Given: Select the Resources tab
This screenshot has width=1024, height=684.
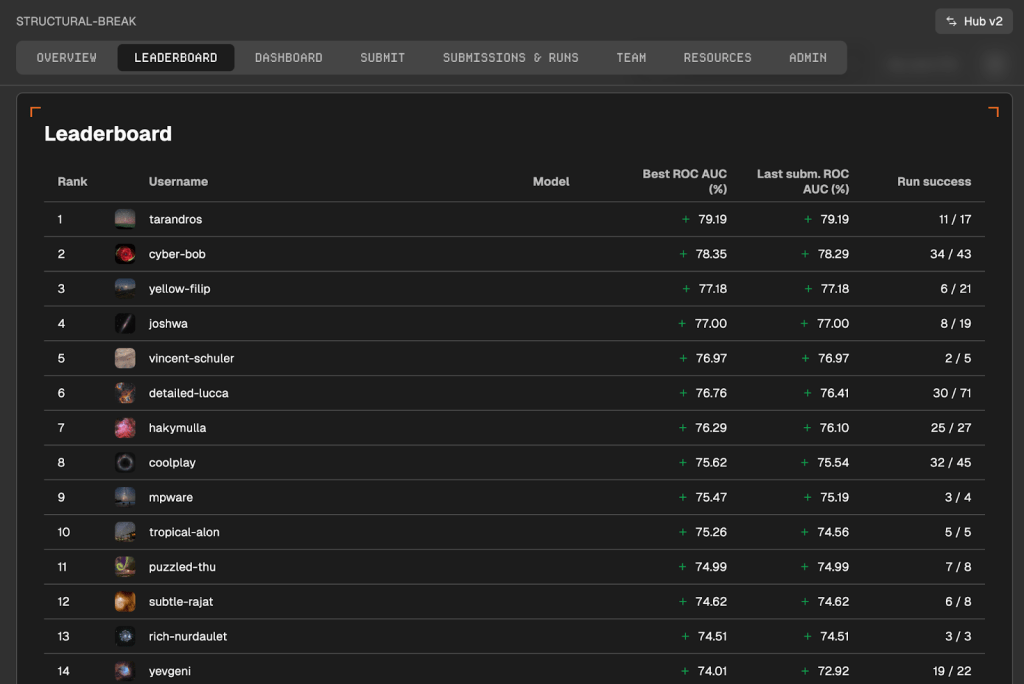Looking at the screenshot, I should coord(717,58).
